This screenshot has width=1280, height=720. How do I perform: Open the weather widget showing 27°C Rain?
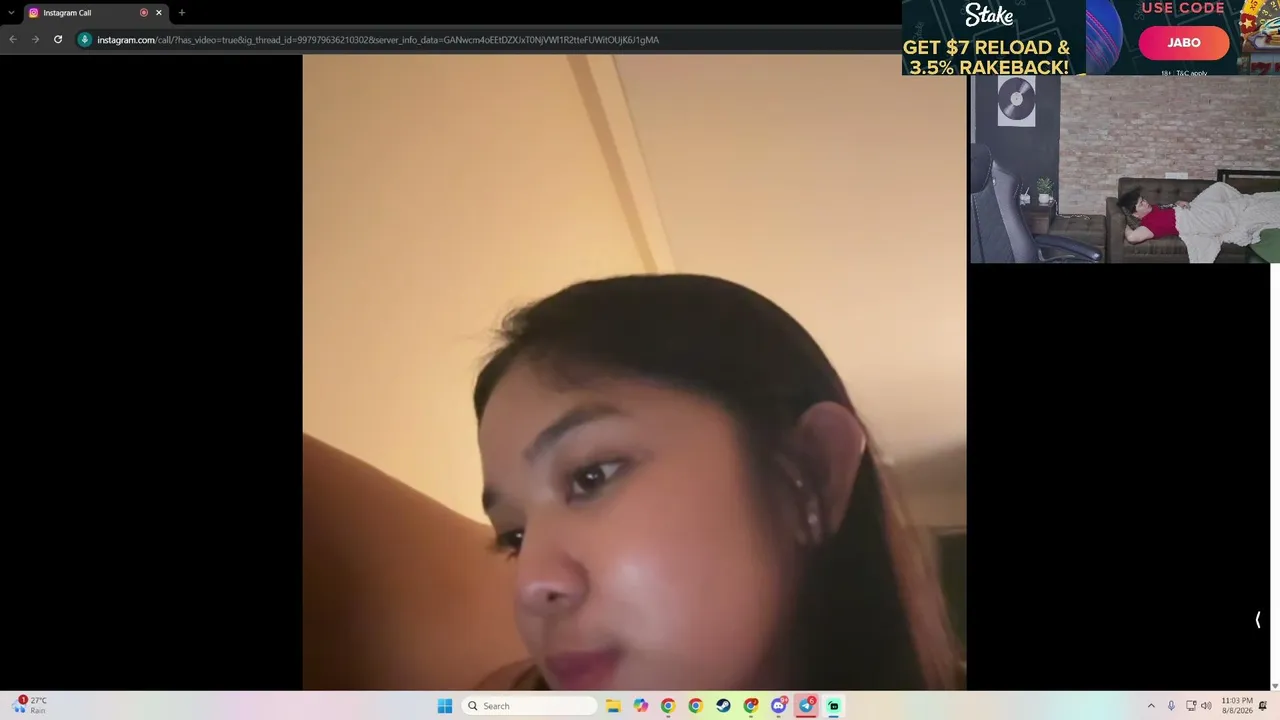pyautogui.click(x=30, y=705)
